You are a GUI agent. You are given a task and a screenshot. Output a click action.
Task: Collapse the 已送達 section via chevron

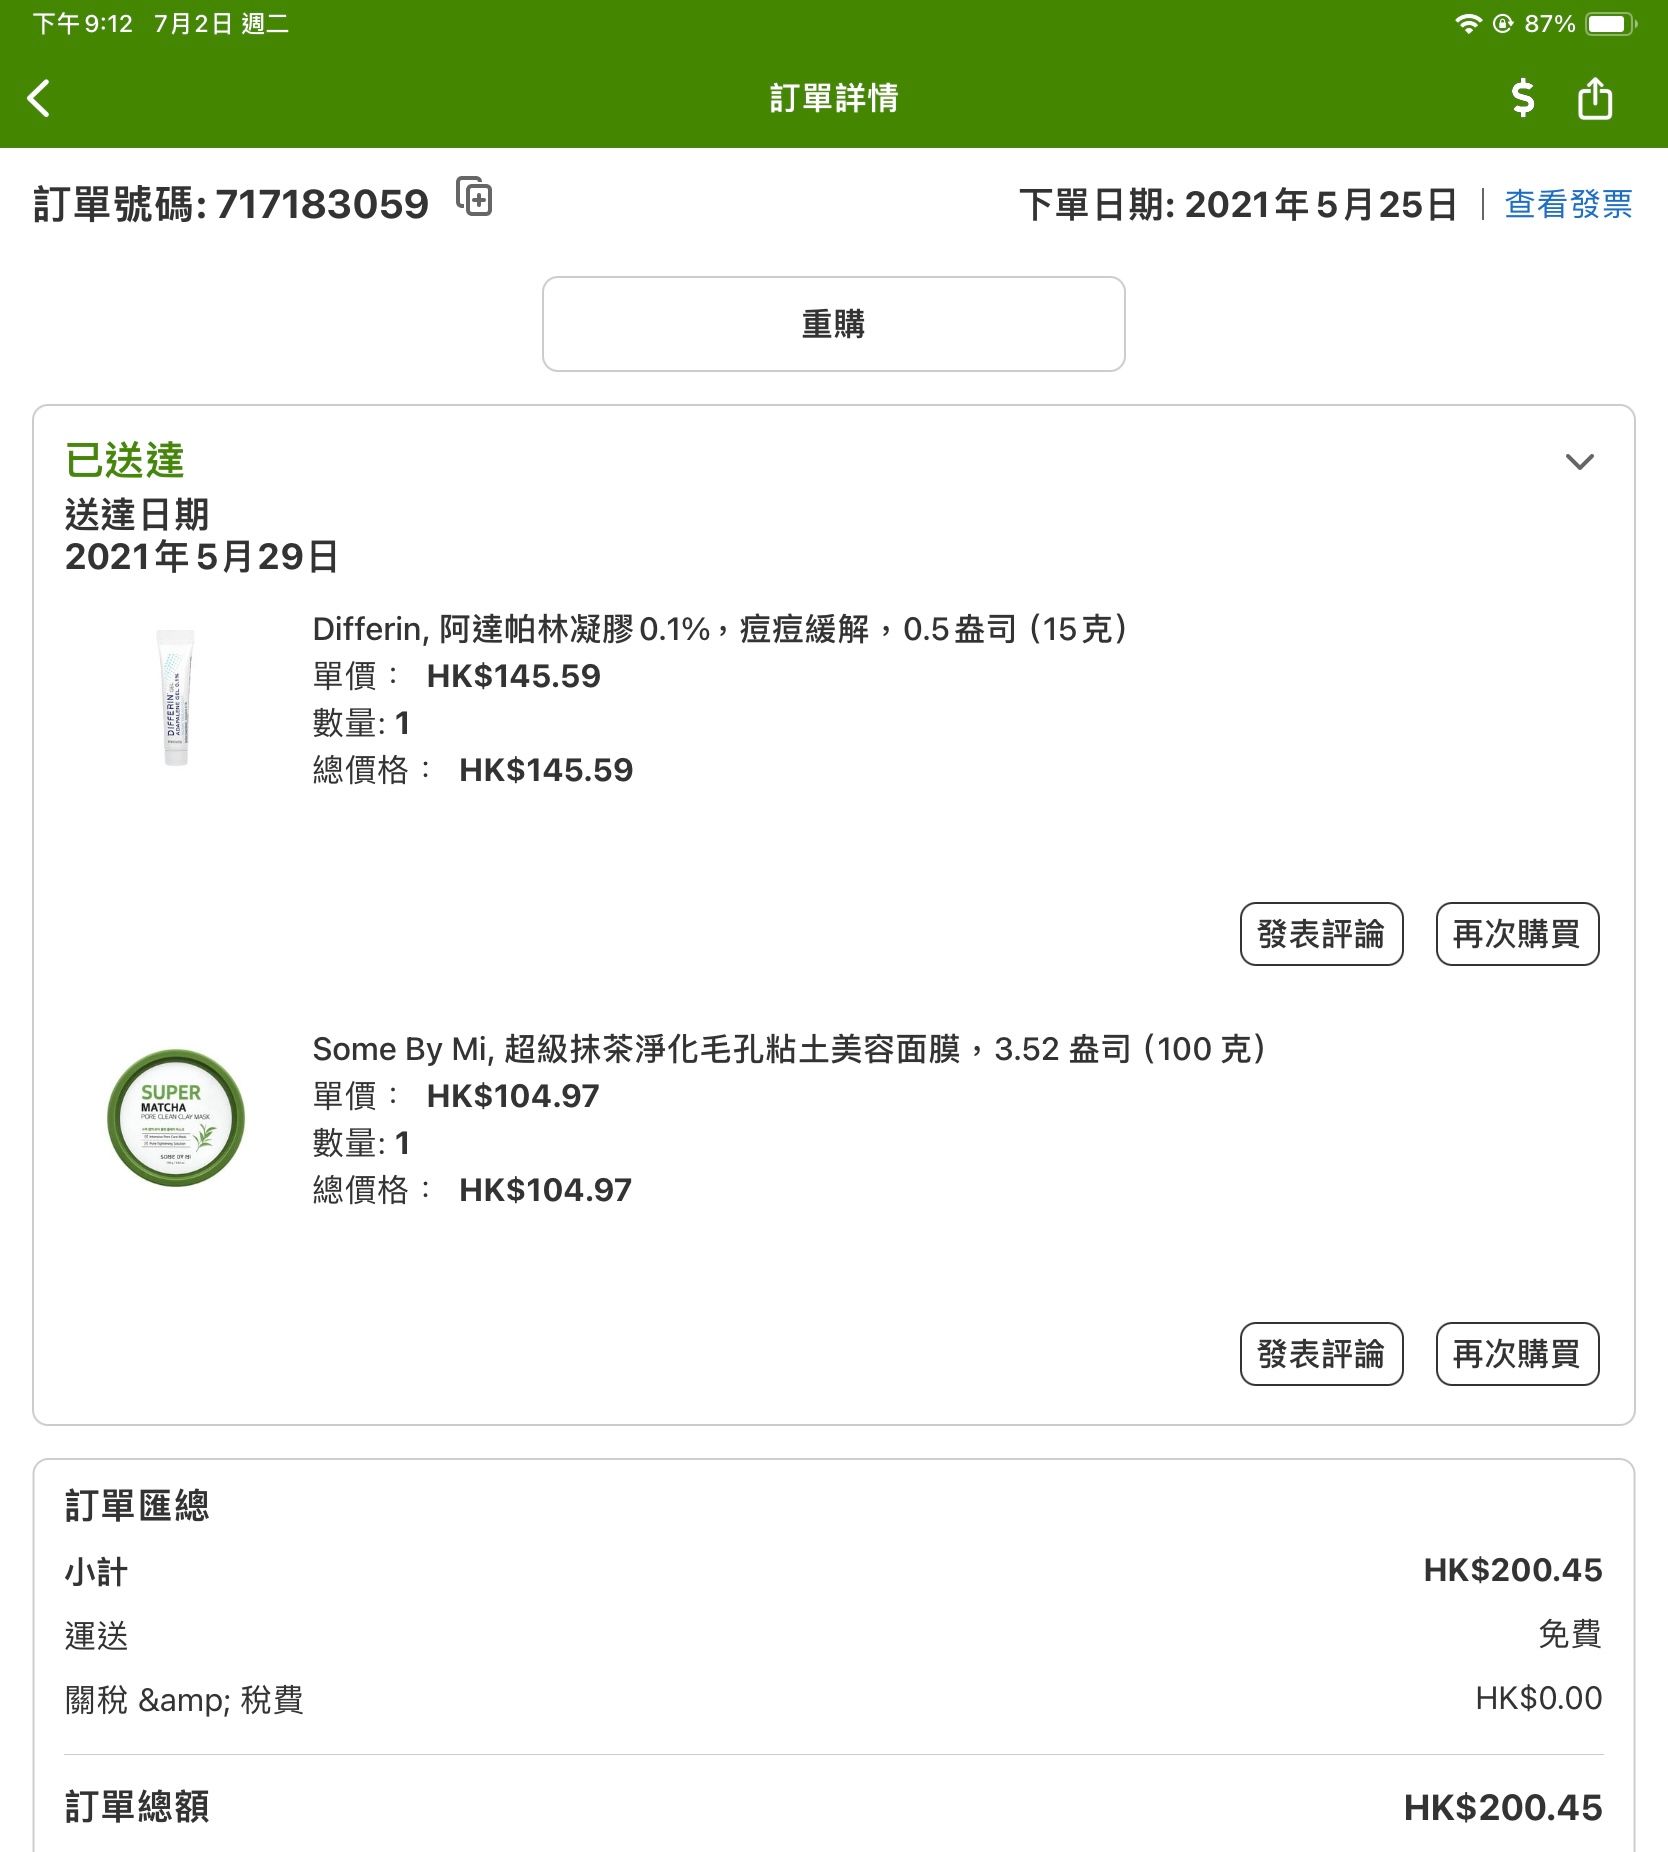tap(1580, 462)
